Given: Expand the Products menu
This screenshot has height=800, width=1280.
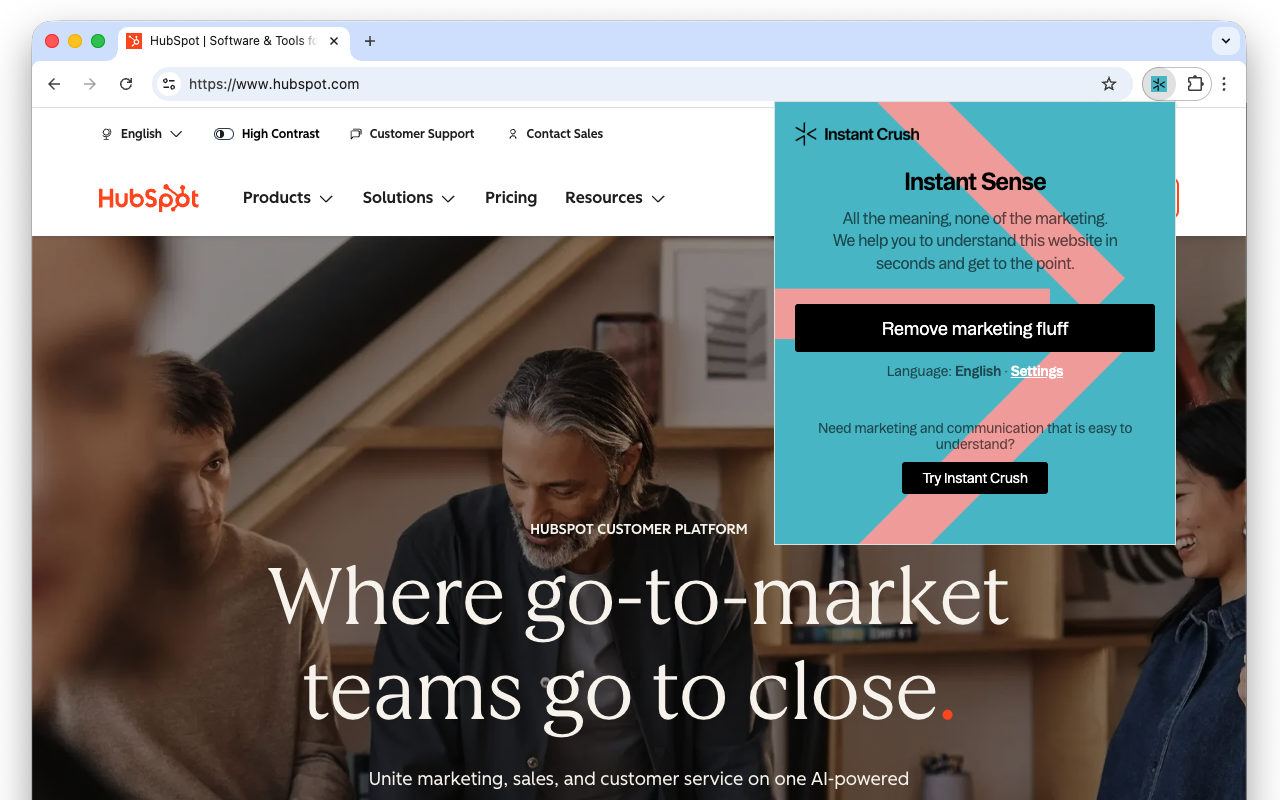Looking at the screenshot, I should pos(288,198).
